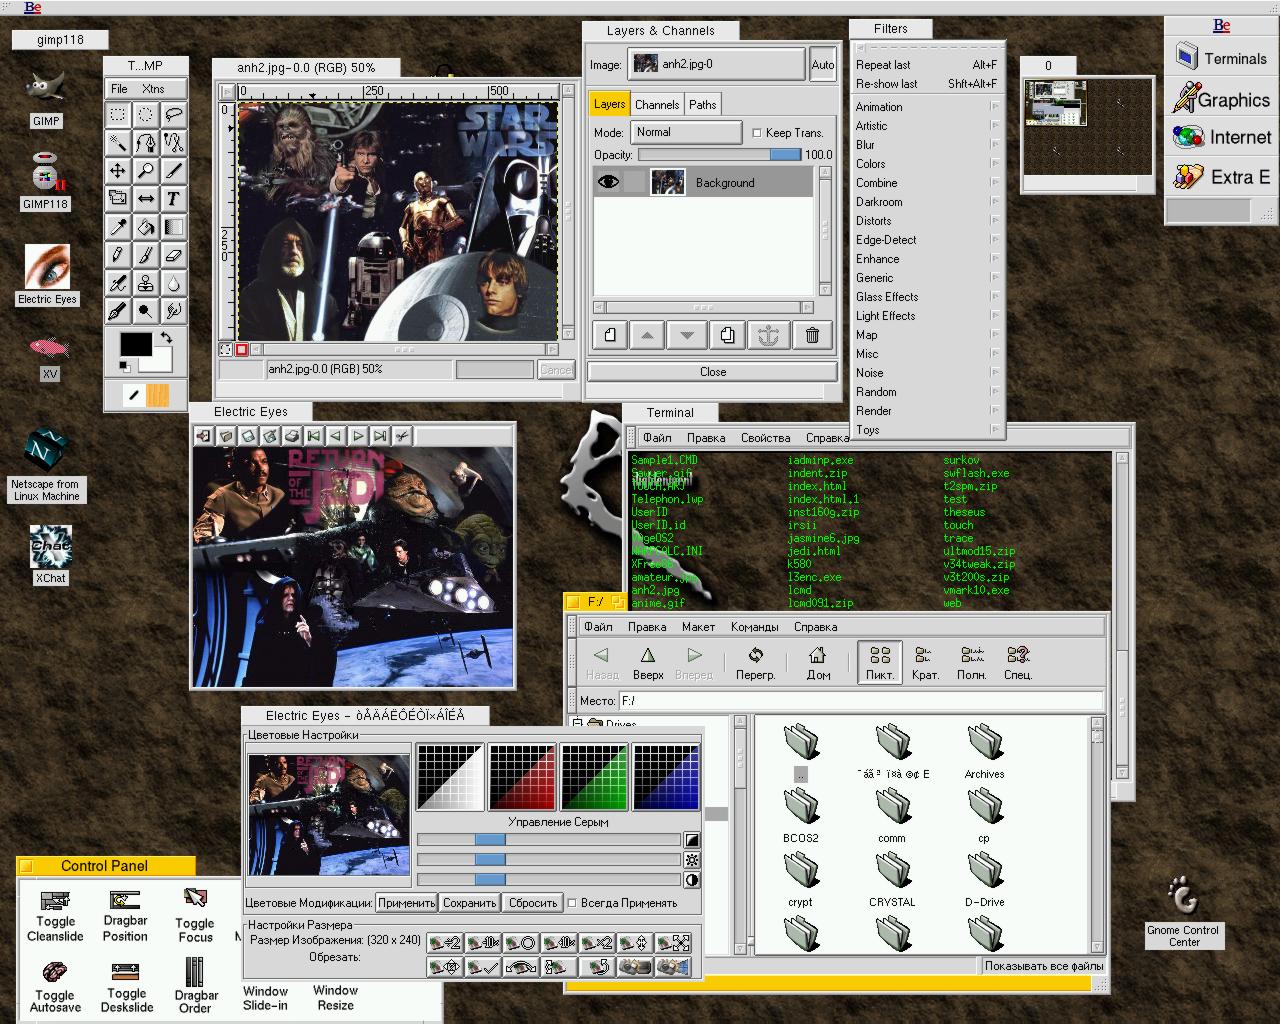Expand the Artistic filters submenu

[926, 126]
